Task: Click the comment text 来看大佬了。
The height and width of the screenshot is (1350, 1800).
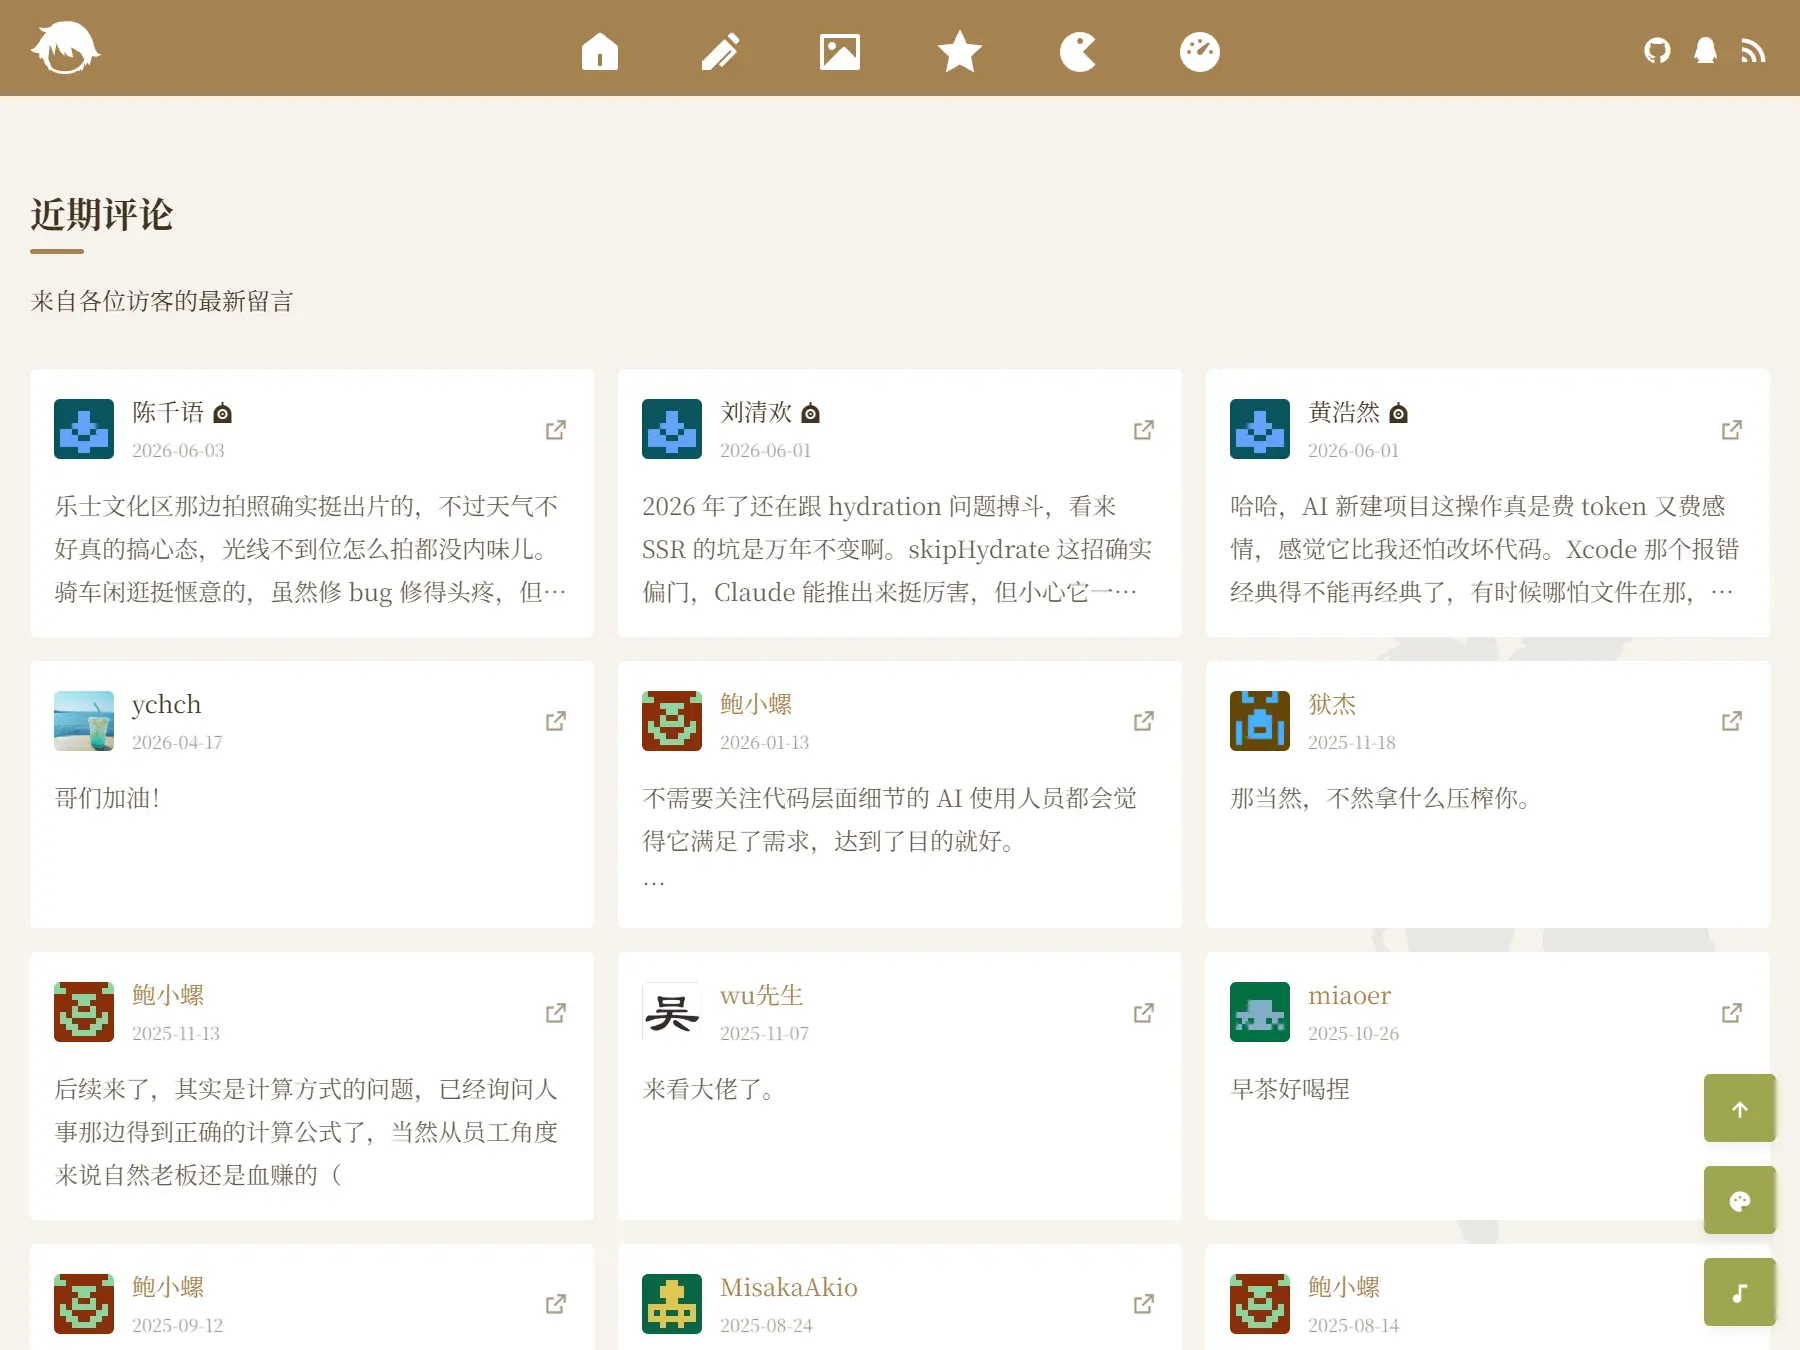Action: 708,1089
